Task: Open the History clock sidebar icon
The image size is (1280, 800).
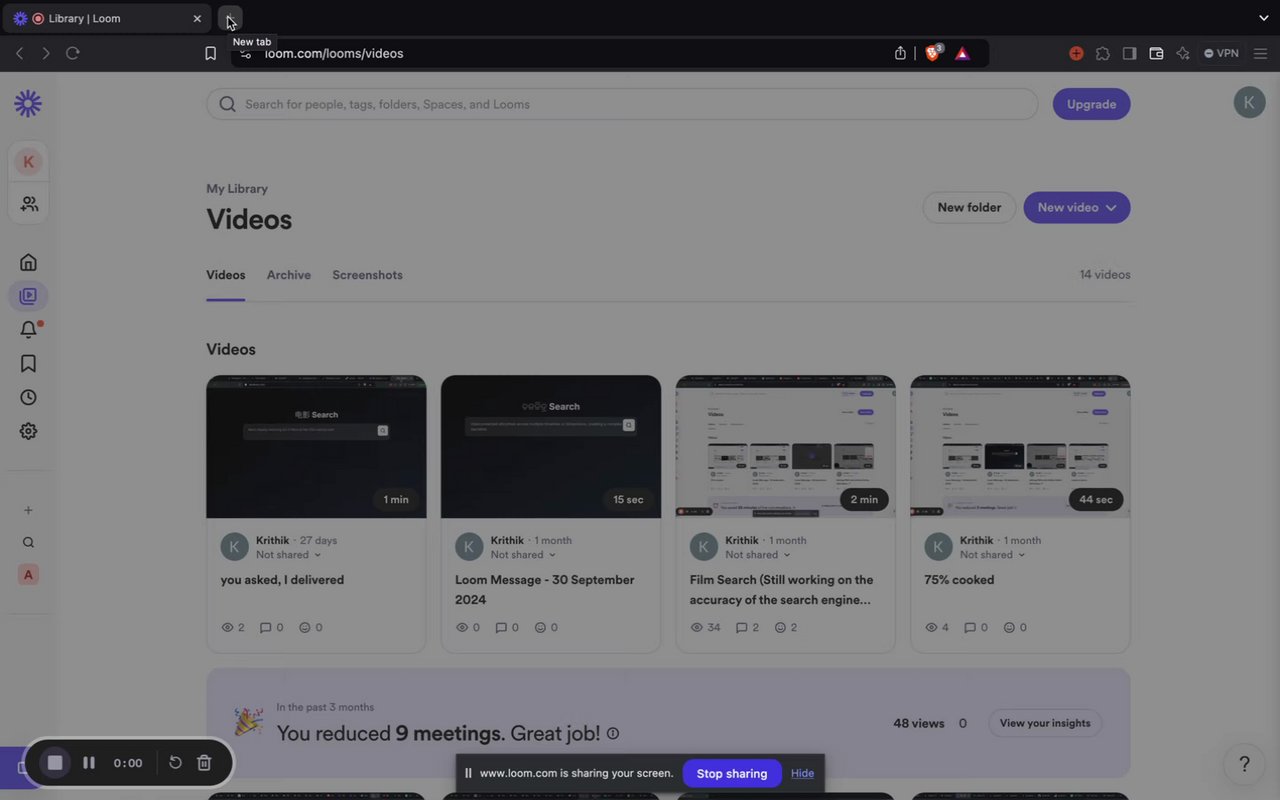Action: (x=28, y=397)
